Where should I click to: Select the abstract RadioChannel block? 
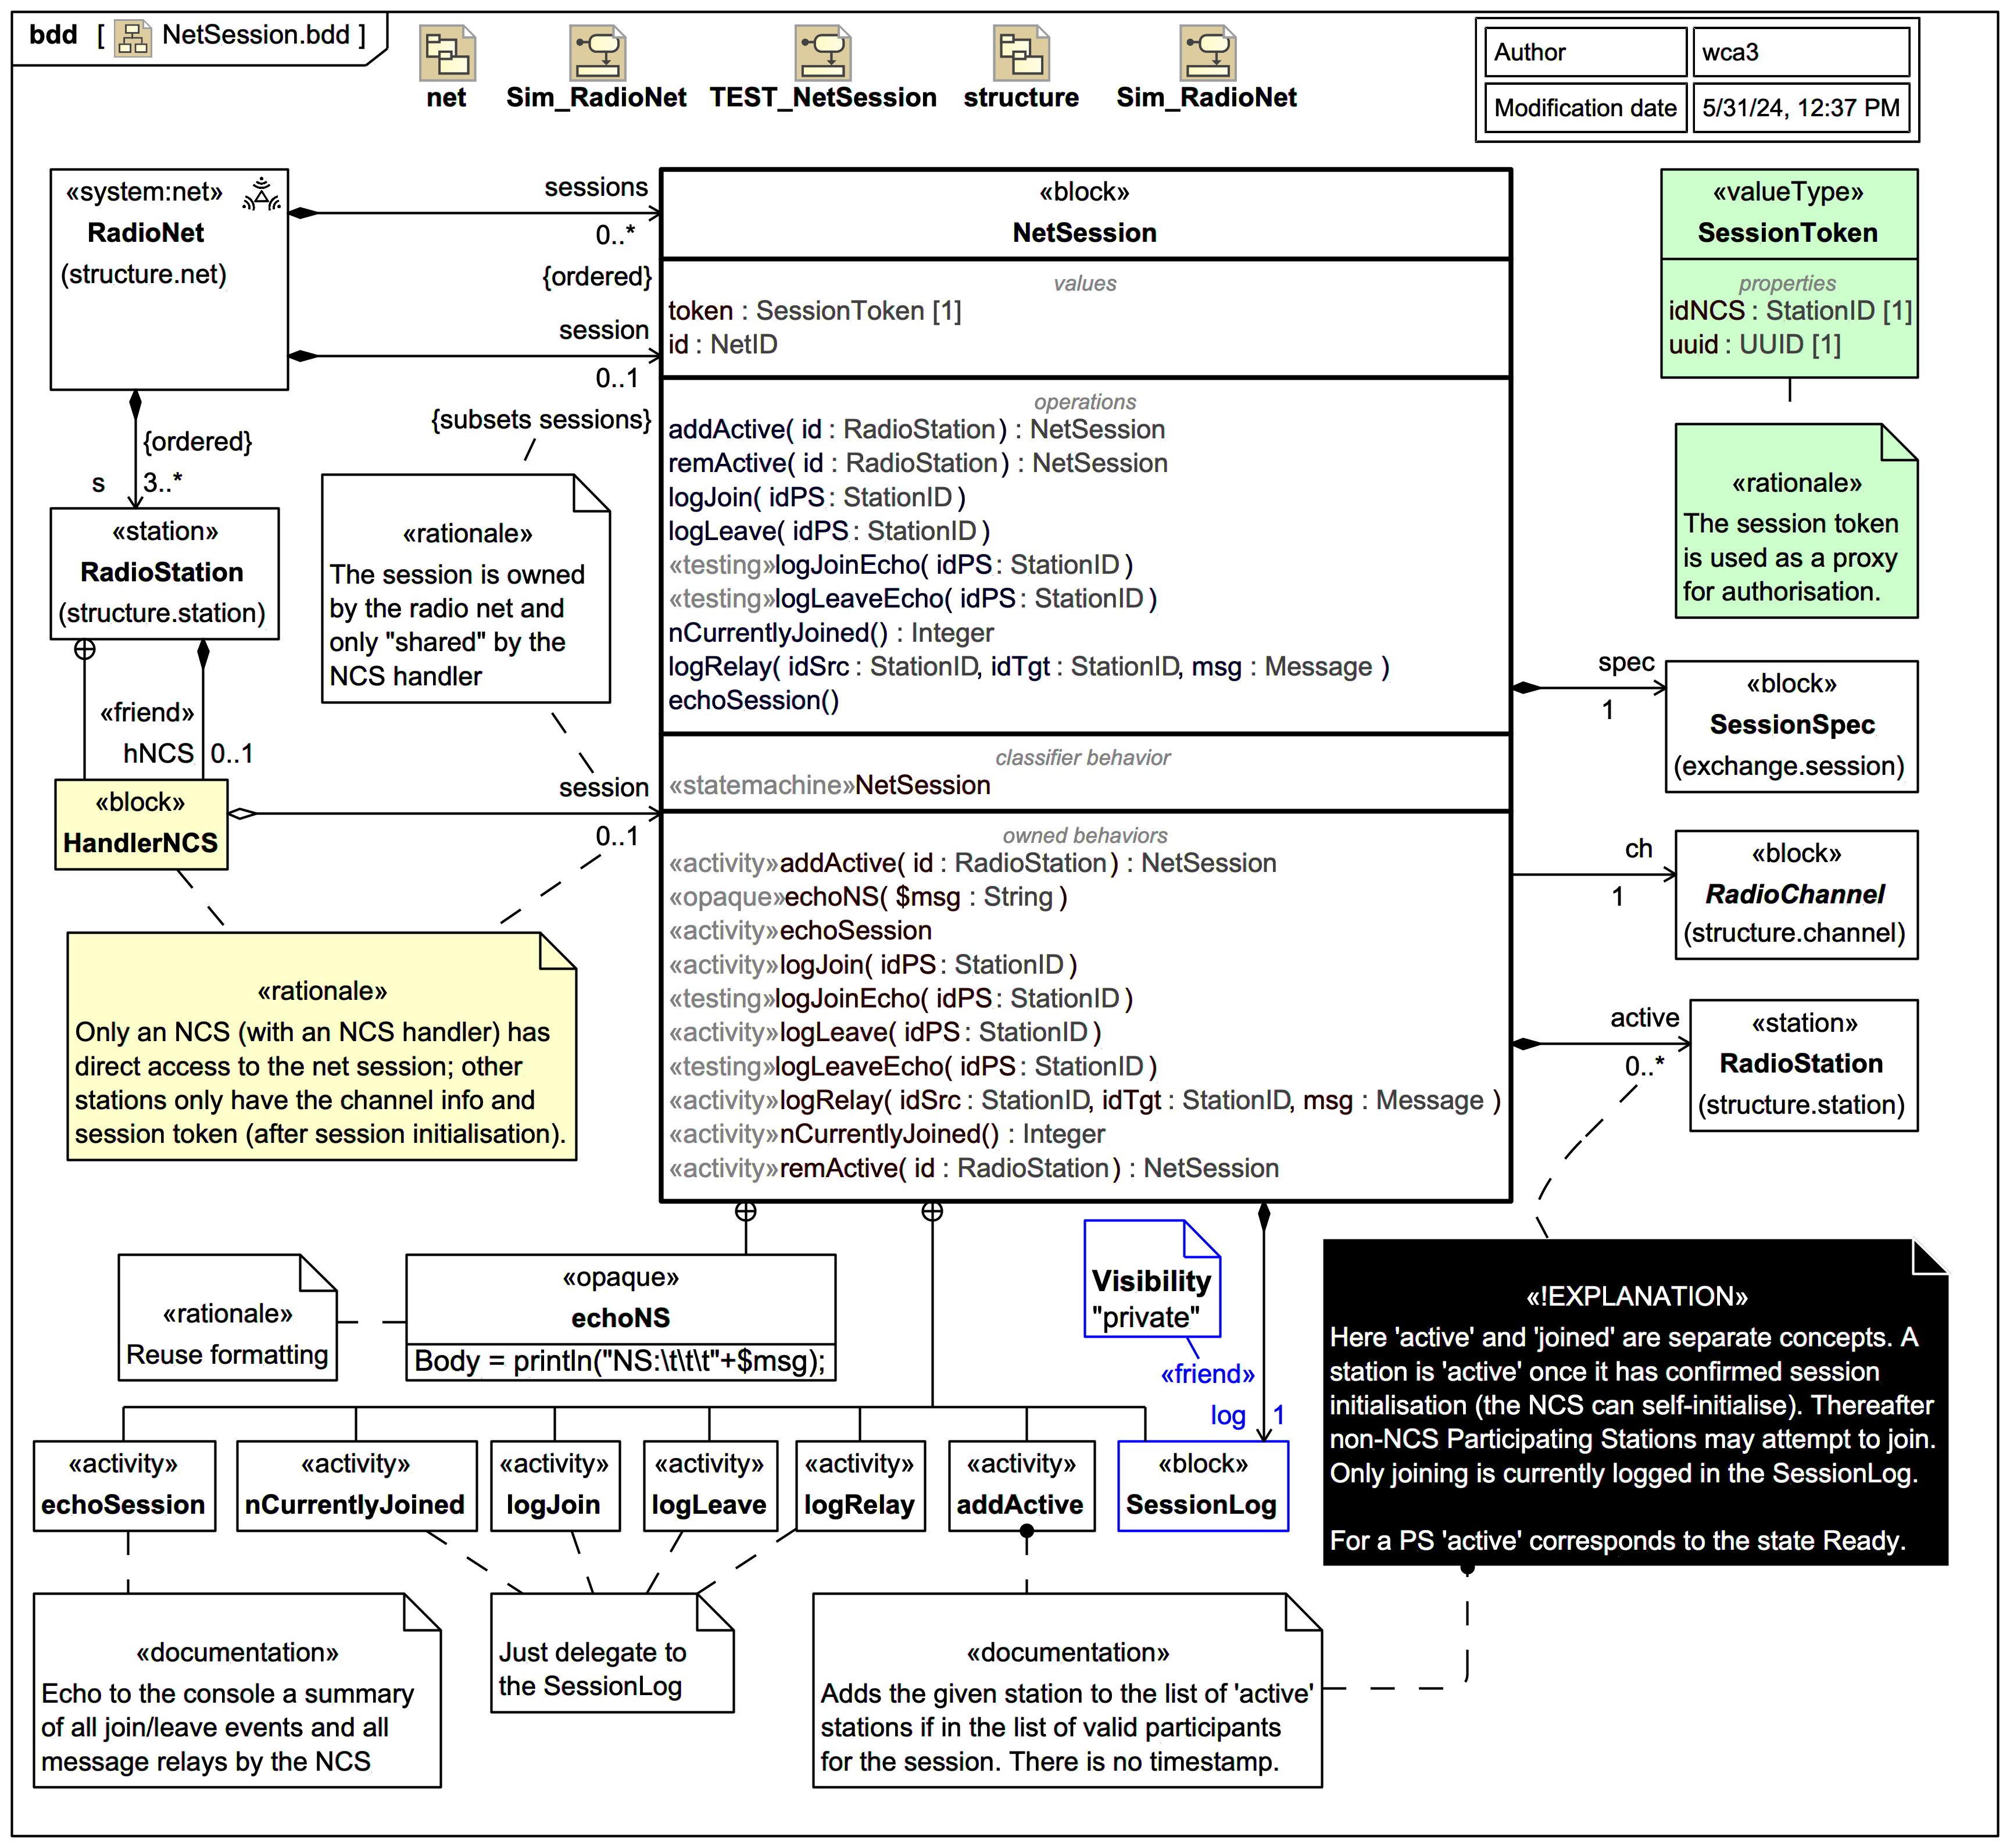coord(1795,894)
